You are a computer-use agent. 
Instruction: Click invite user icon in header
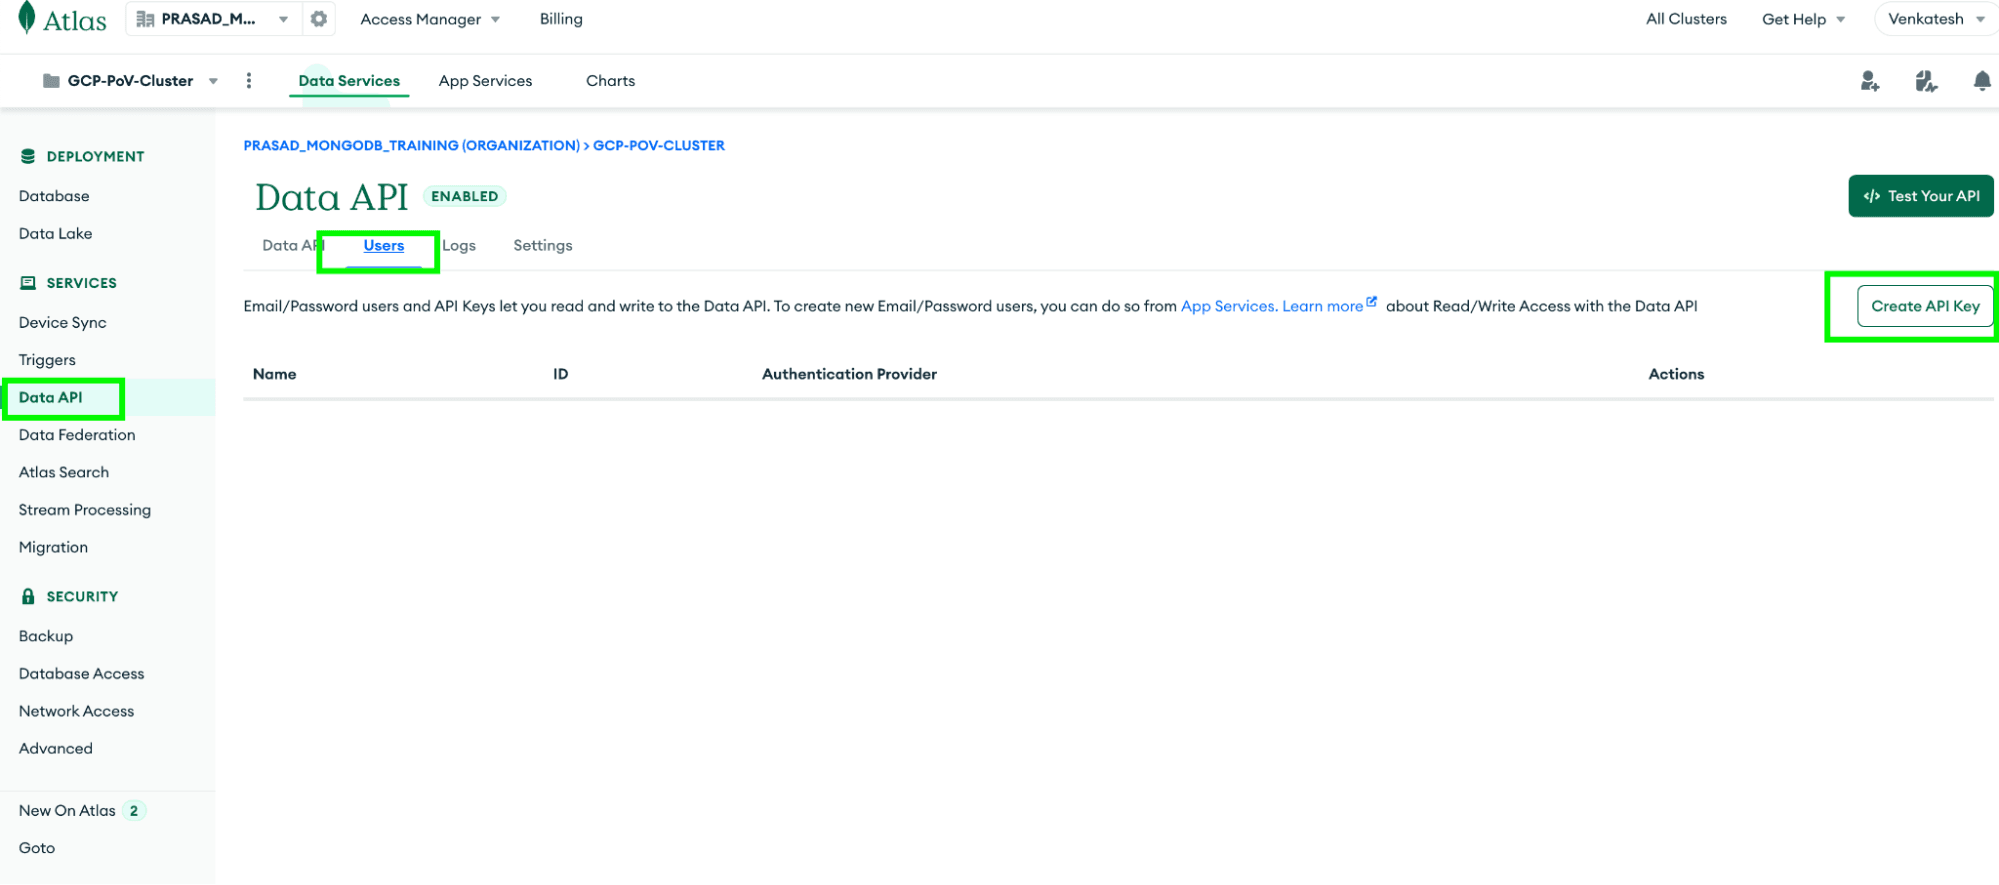pos(1870,81)
